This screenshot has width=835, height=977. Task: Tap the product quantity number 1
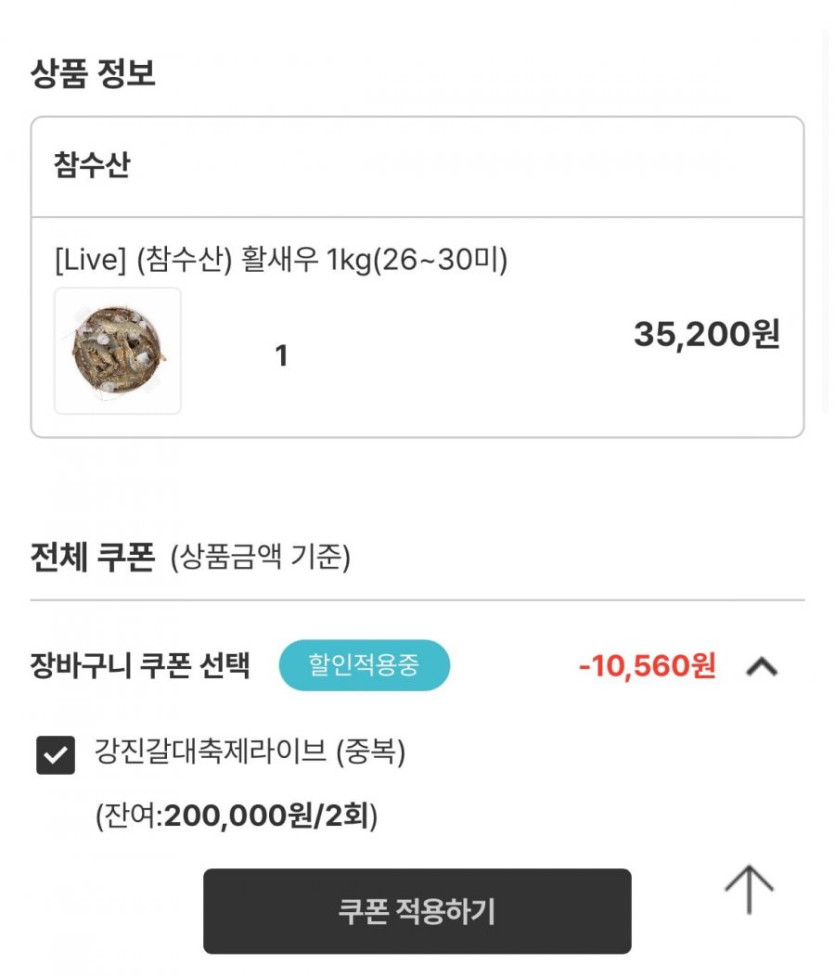coord(281,355)
